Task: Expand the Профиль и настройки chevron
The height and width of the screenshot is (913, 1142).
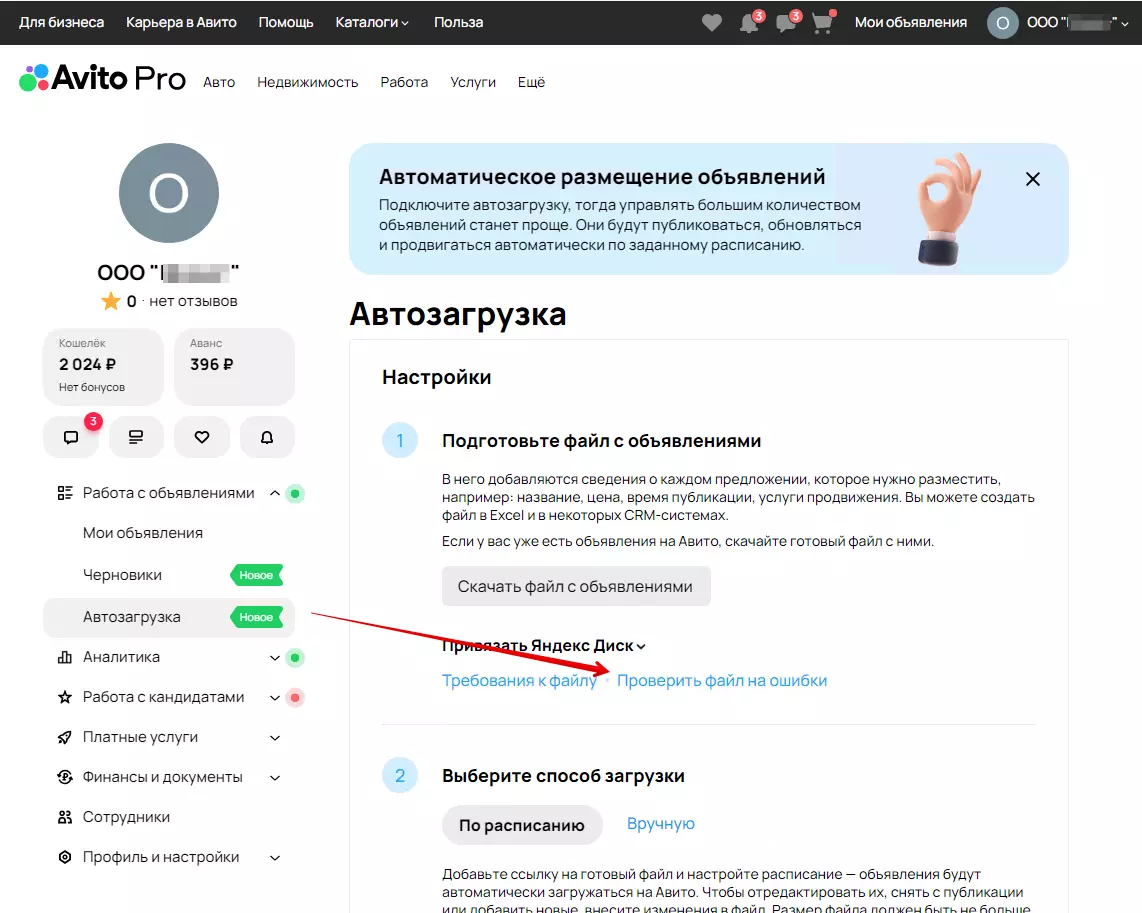Action: click(275, 858)
